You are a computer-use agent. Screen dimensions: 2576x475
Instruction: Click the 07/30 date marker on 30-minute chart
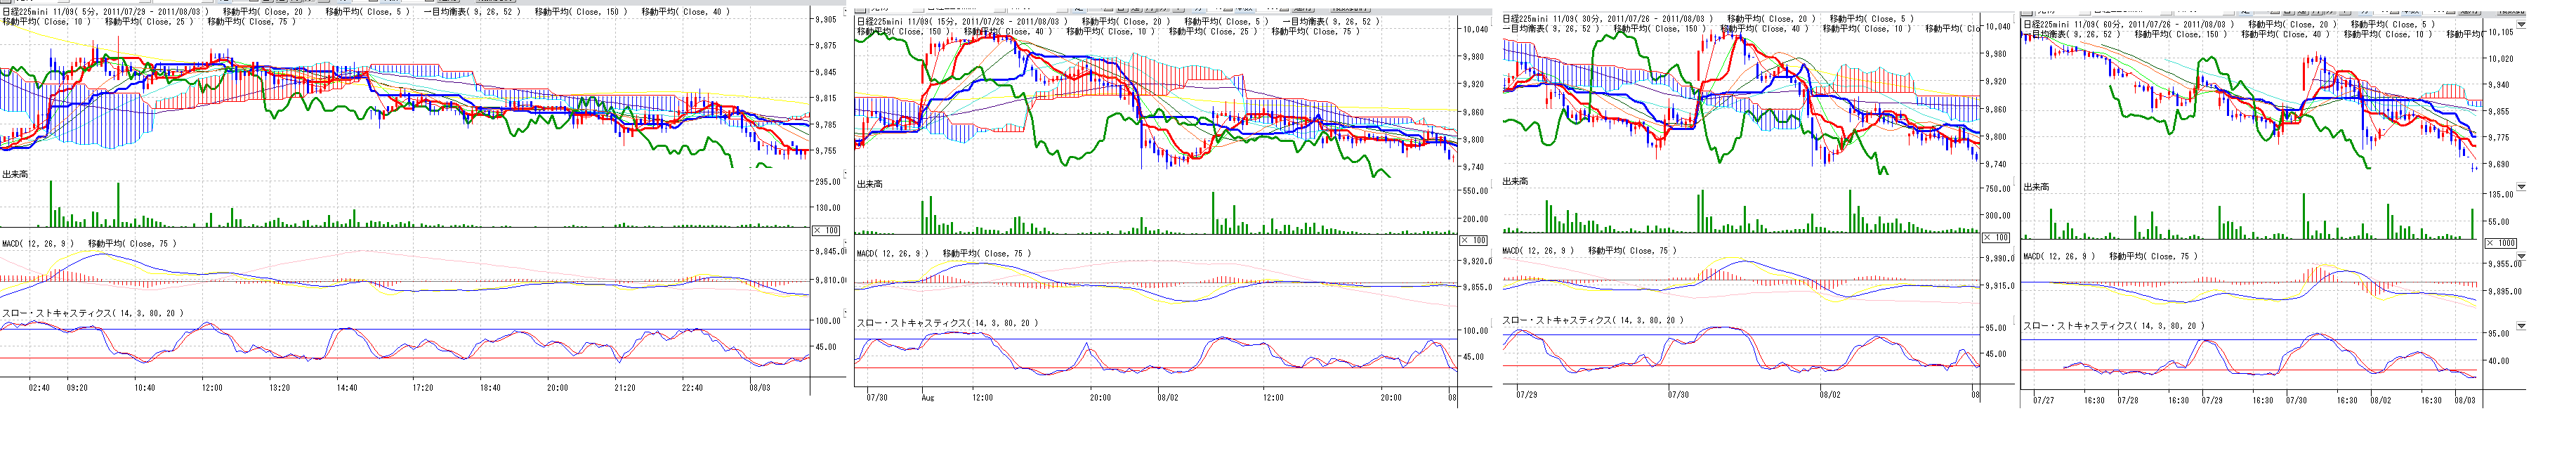(1678, 395)
